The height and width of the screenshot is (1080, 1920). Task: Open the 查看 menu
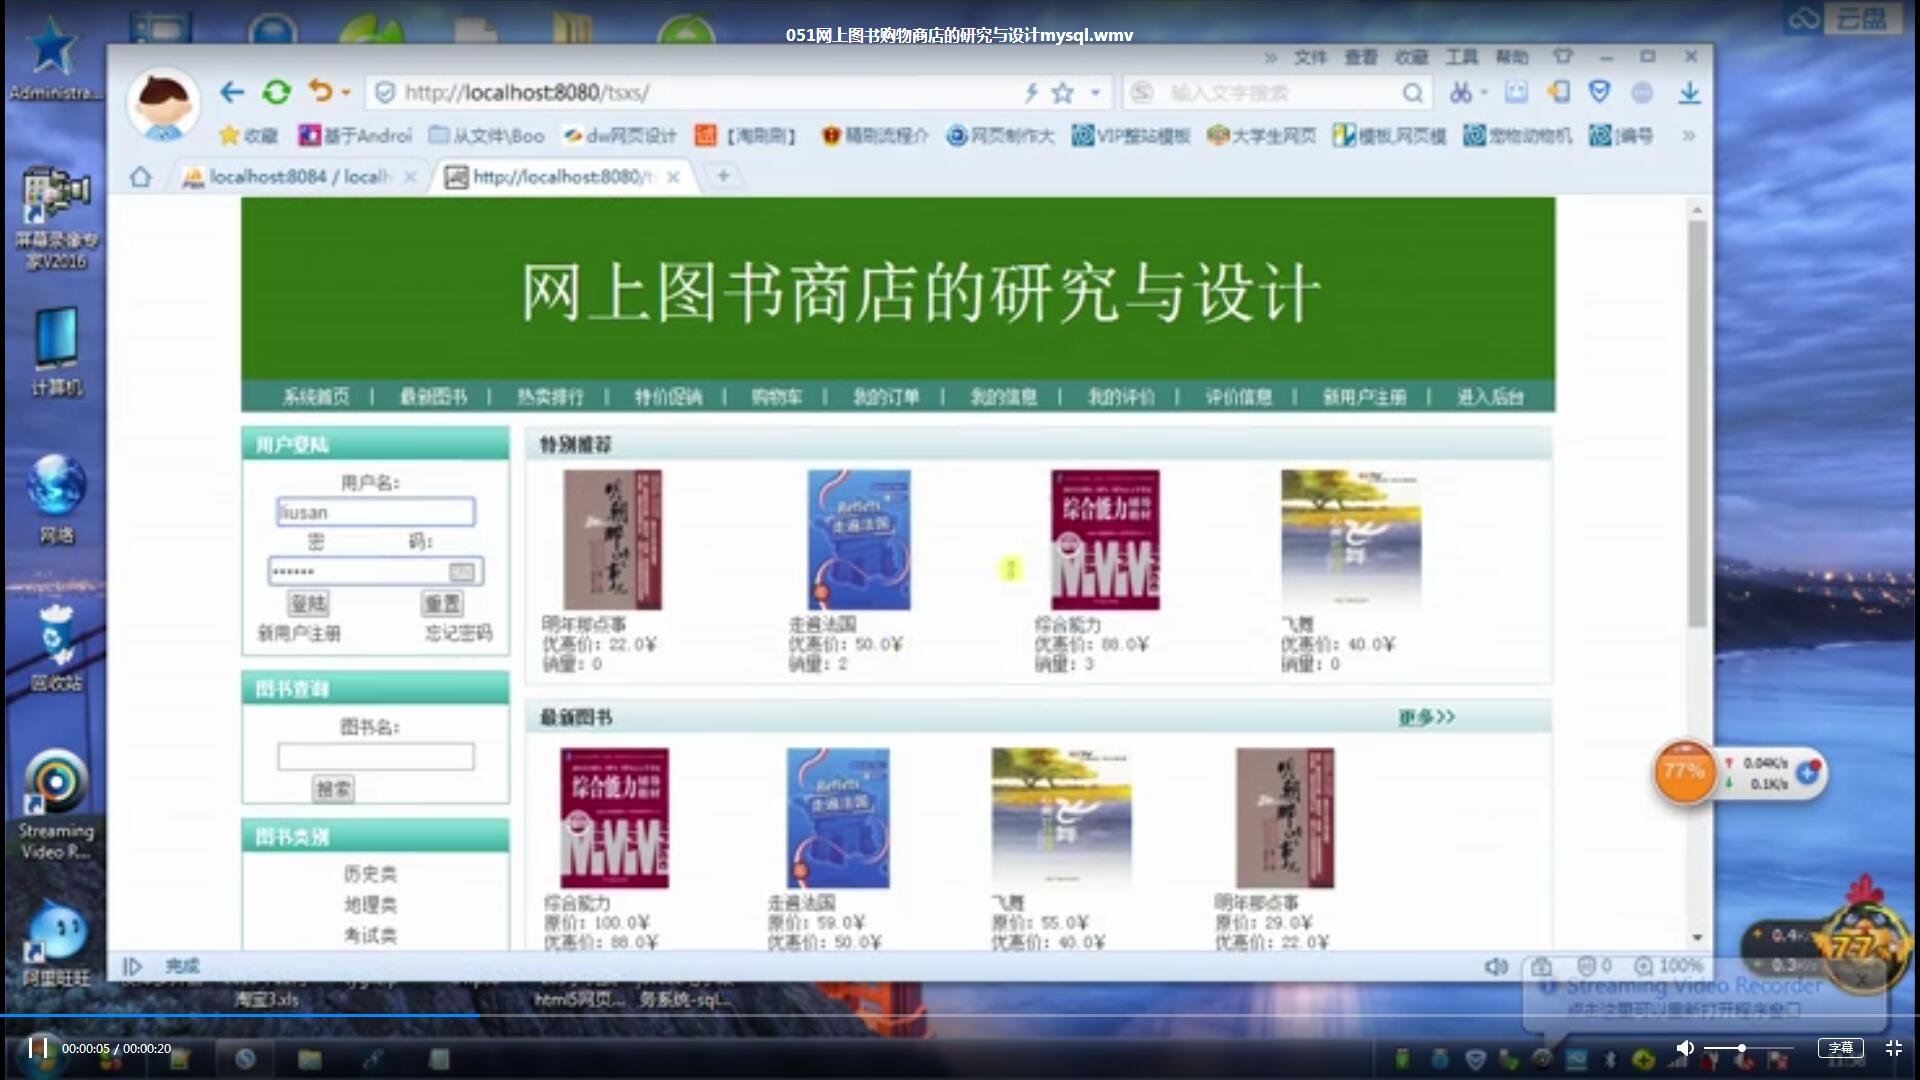tap(1360, 57)
